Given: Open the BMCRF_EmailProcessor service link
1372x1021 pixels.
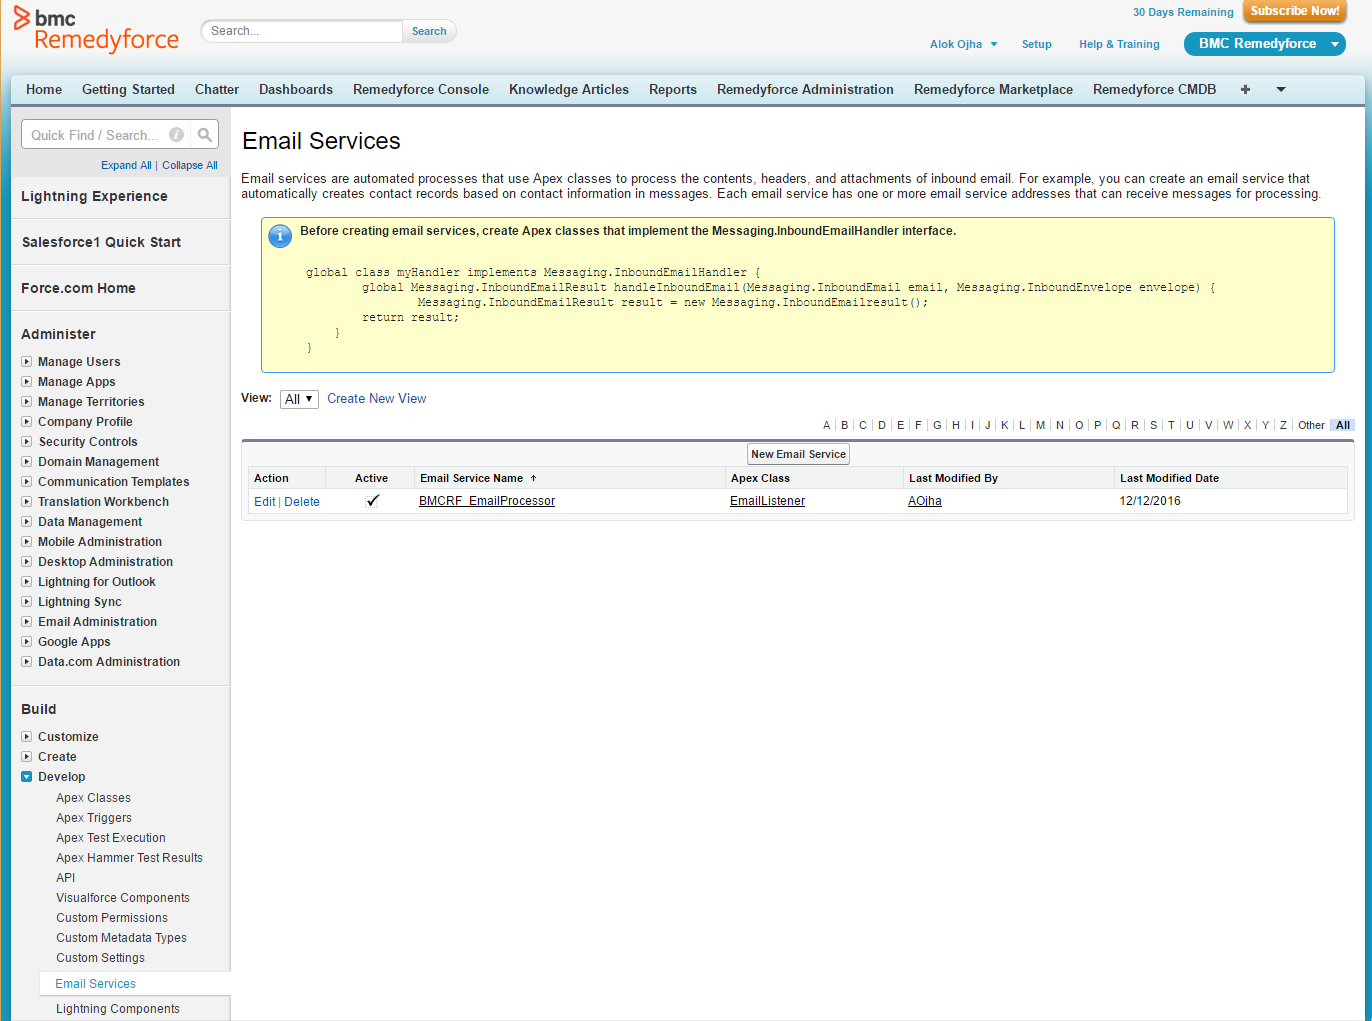Looking at the screenshot, I should click(486, 501).
